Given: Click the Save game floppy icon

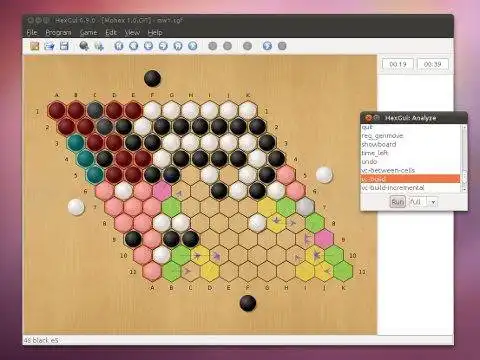Looking at the screenshot, I should [64, 46].
